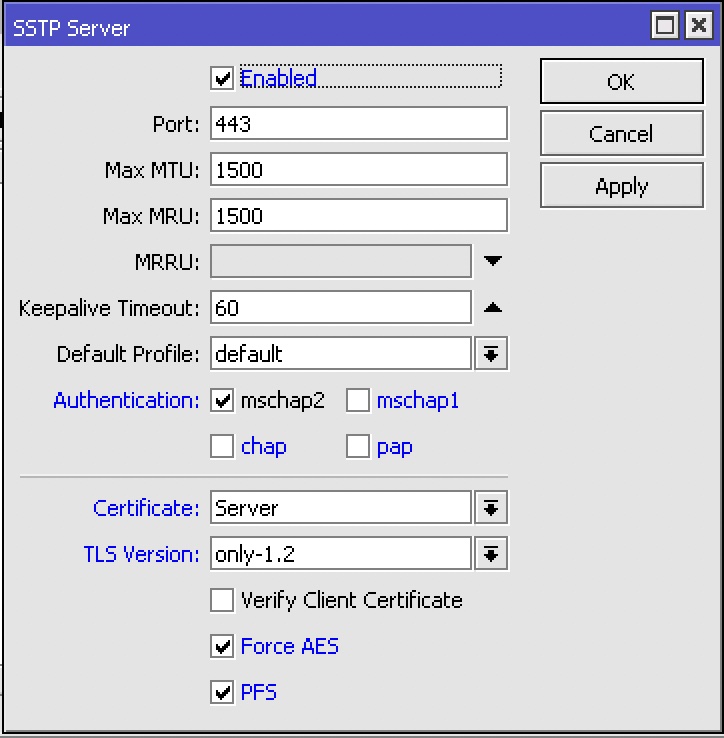Enable chap authentication checkbox
Viewport: 724px width, 738px height.
click(222, 447)
